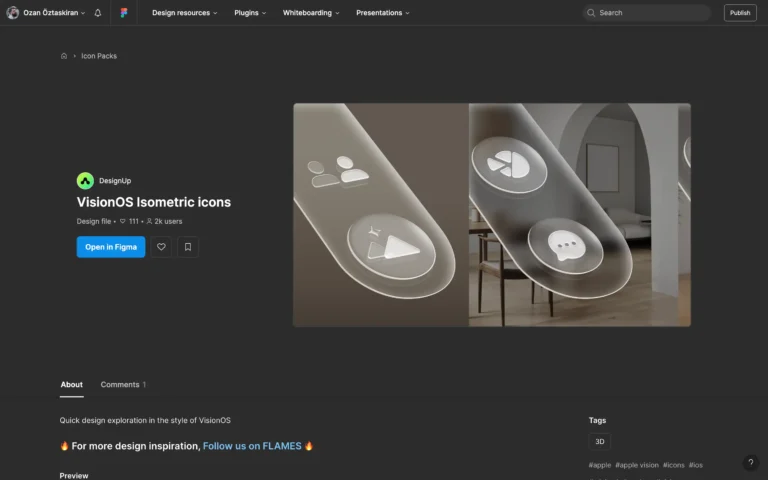Expand the Design resources dropdown
768x480 pixels.
184,13
